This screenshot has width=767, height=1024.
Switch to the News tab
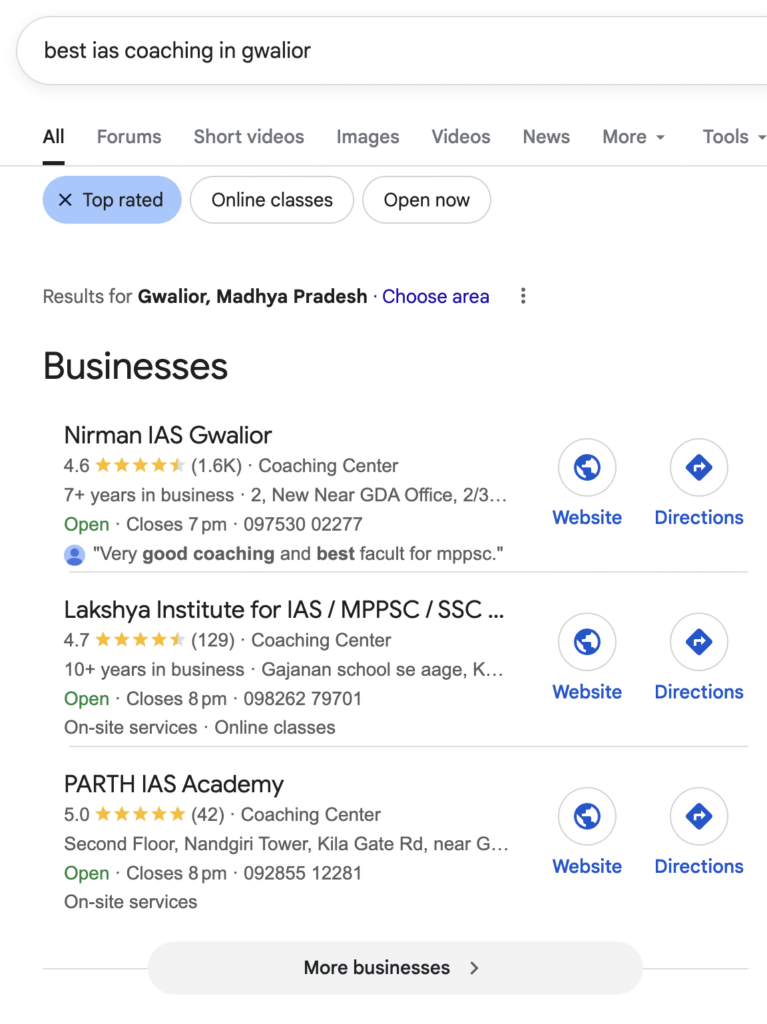click(546, 137)
